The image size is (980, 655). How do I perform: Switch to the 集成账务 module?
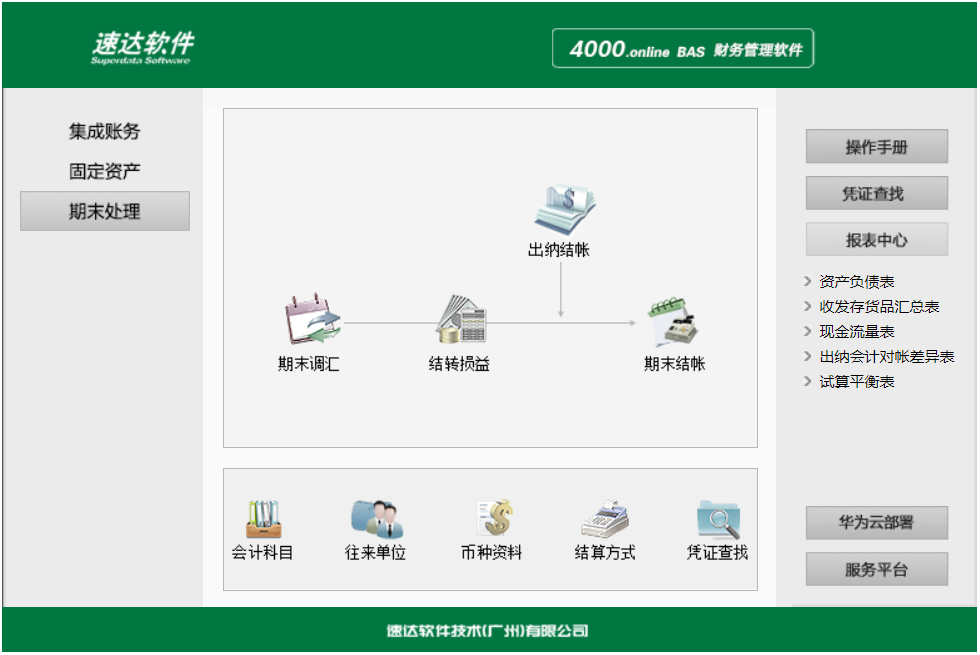[104, 131]
